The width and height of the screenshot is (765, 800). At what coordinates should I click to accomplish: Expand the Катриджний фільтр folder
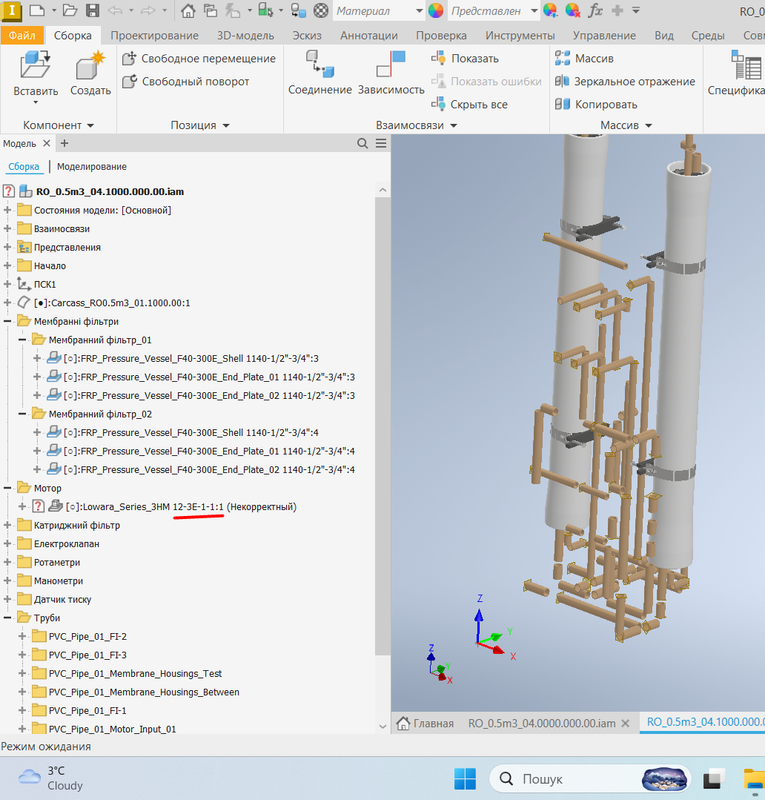7,526
